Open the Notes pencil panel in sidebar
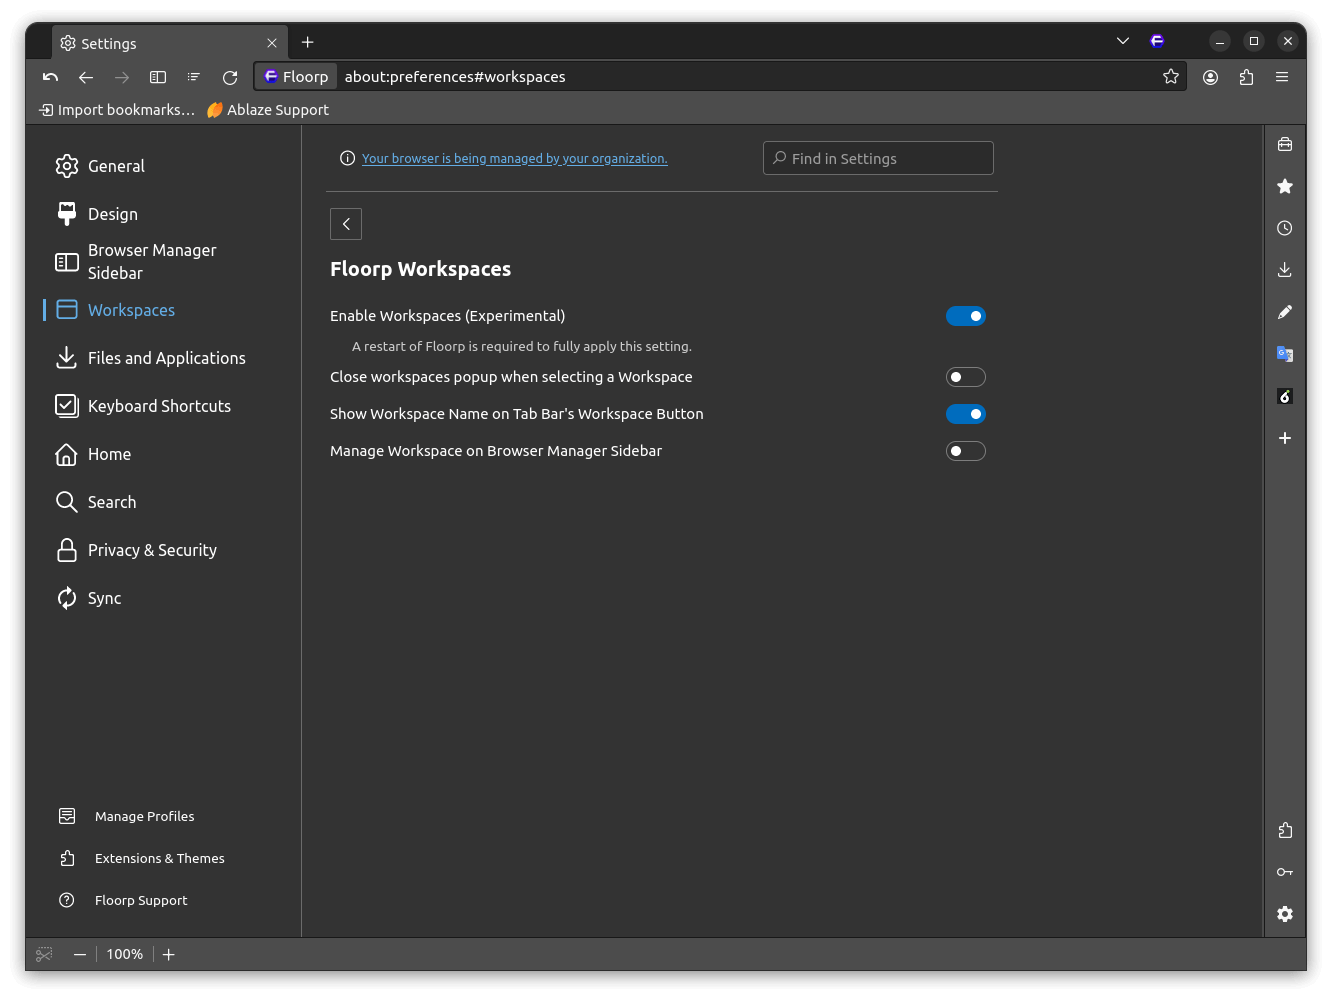This screenshot has height=999, width=1332. tap(1285, 312)
